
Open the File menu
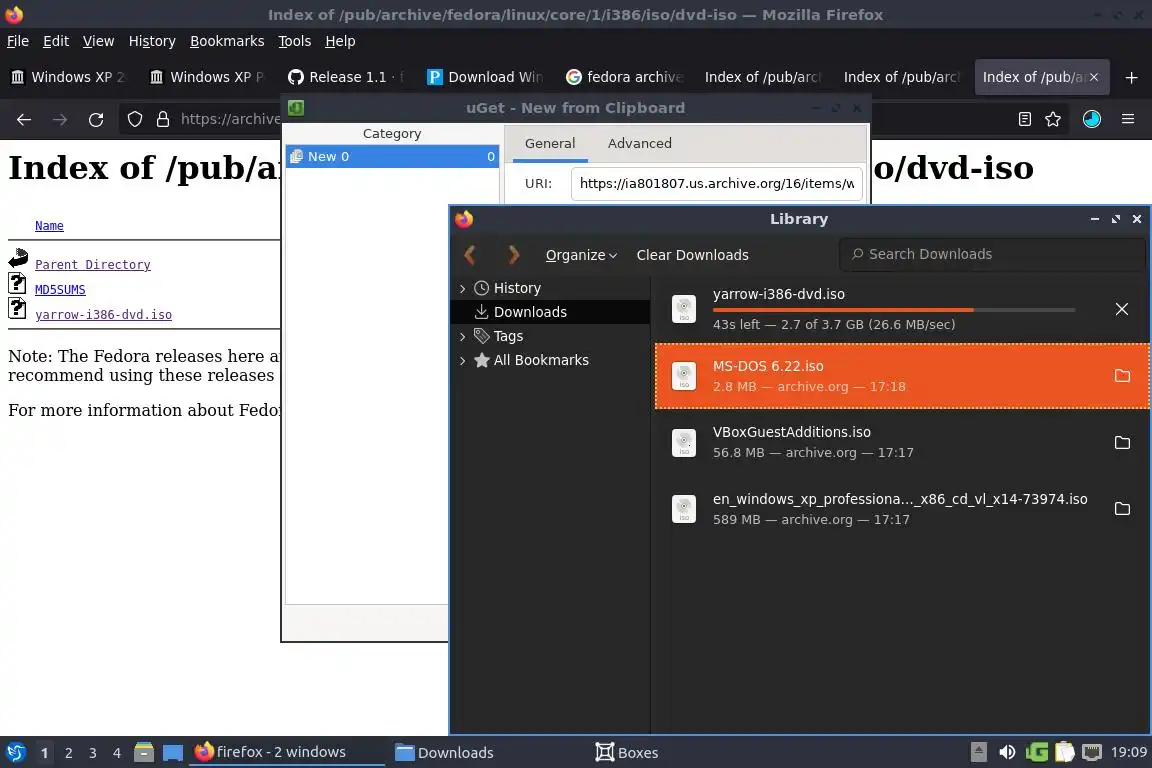[x=18, y=41]
